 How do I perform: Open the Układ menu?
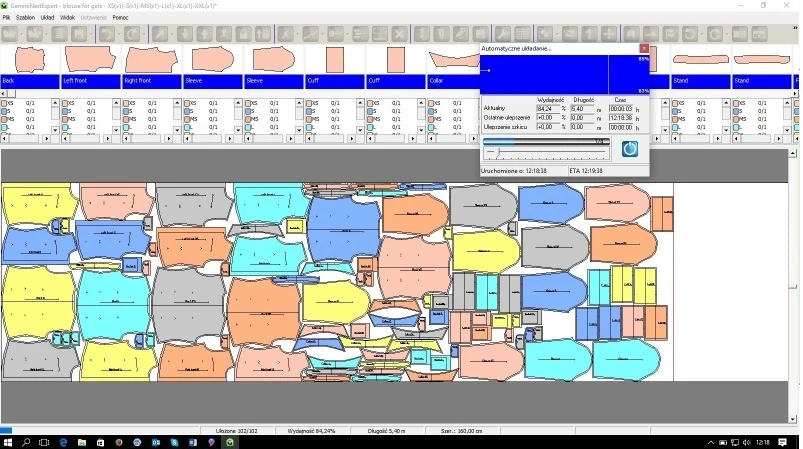46,18
